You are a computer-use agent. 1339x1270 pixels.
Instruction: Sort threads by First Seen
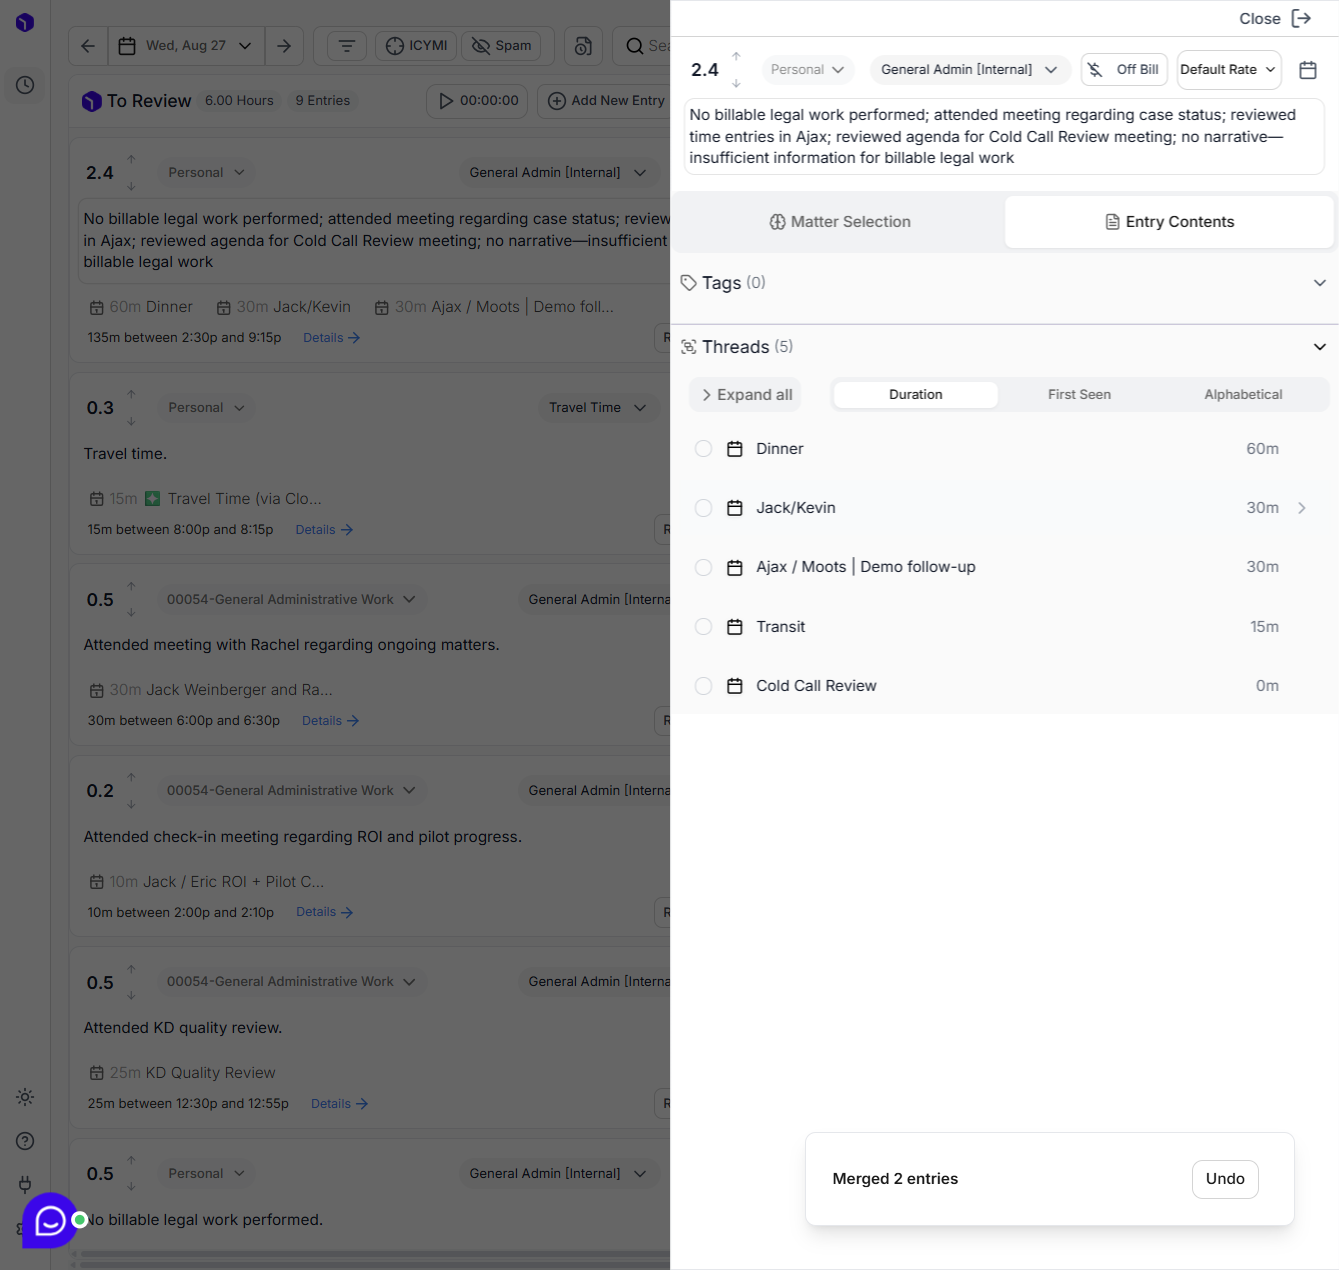coord(1079,395)
